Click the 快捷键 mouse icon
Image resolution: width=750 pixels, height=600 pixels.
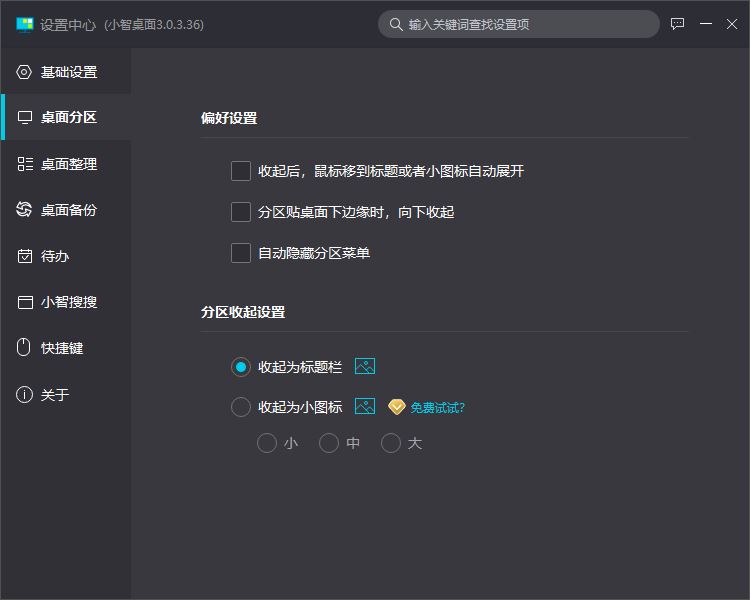click(23, 348)
